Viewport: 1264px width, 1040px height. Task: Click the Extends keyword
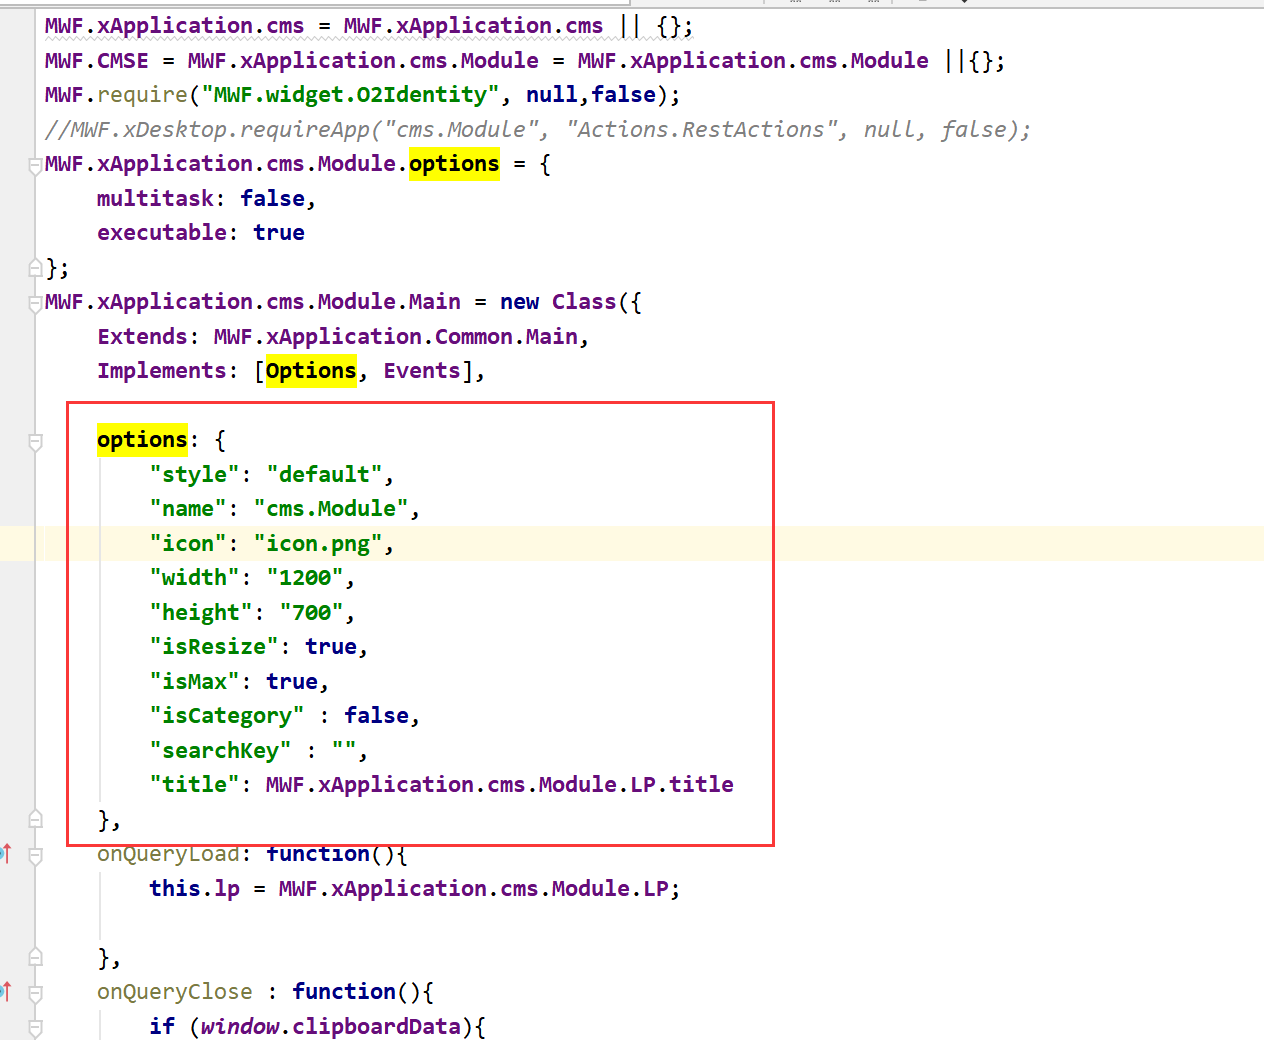[142, 337]
